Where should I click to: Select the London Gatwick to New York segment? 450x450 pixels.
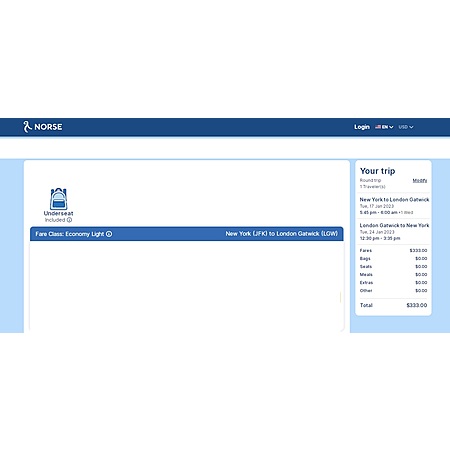pyautogui.click(x=394, y=232)
